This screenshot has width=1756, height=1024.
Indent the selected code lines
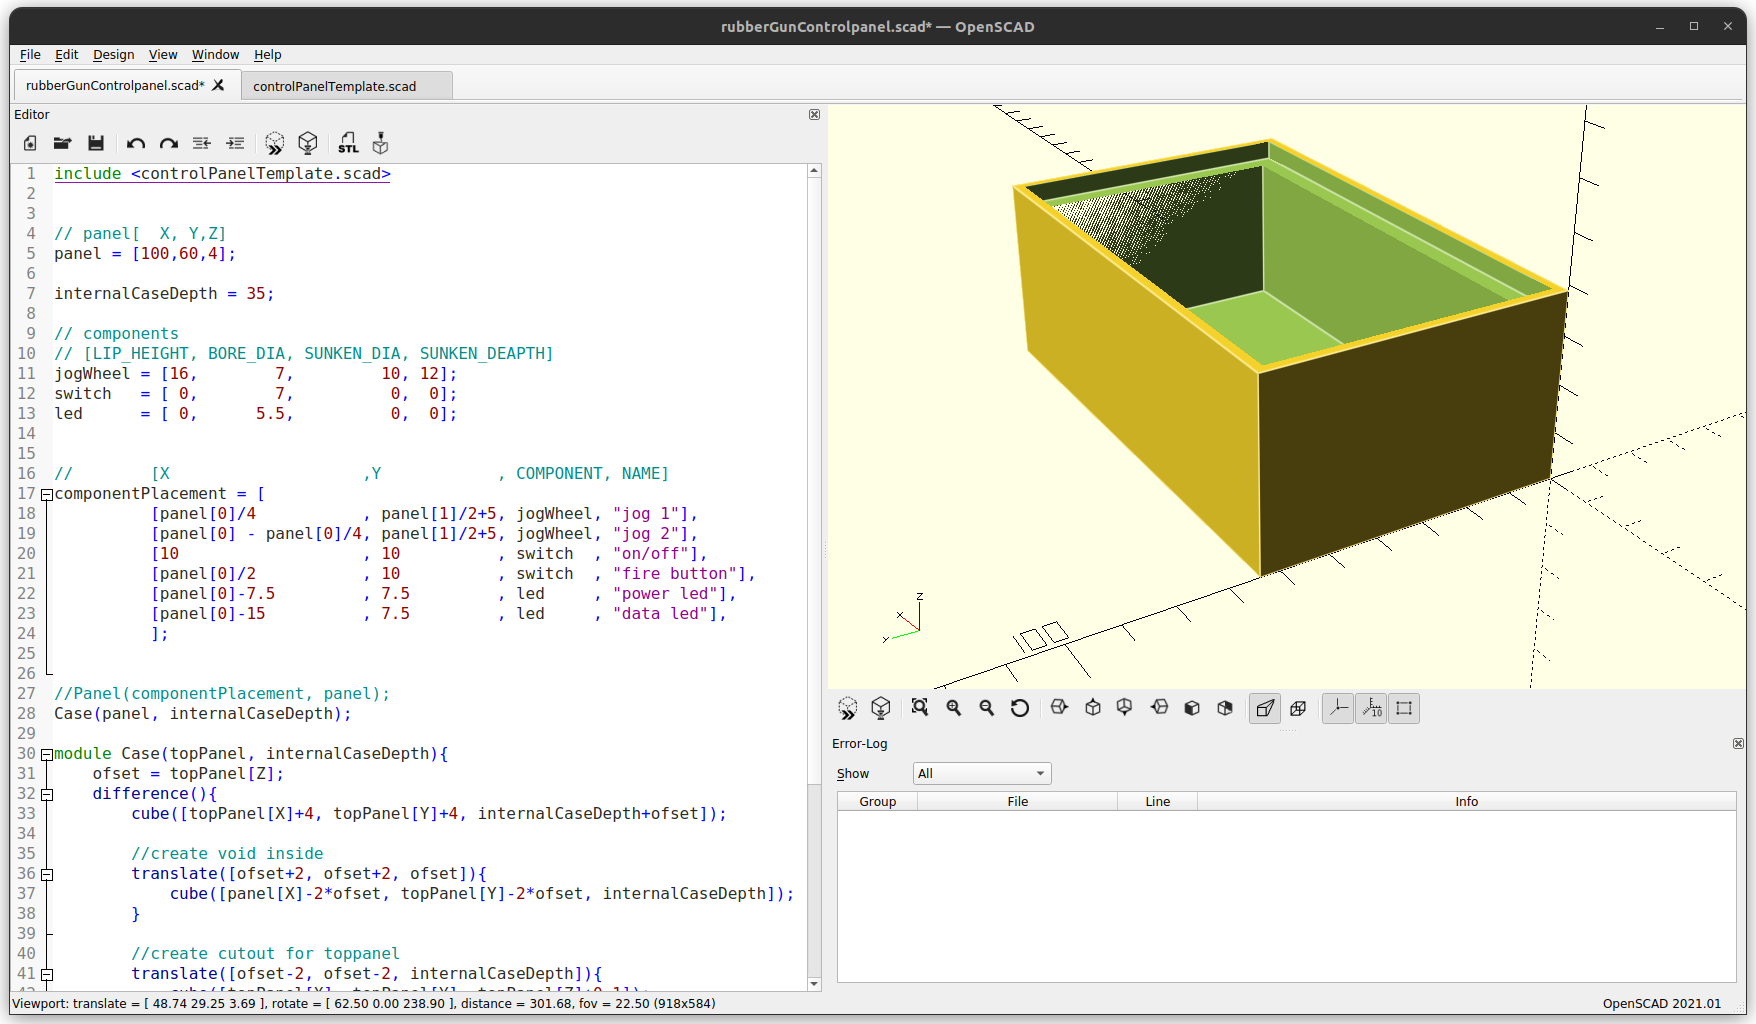point(235,143)
